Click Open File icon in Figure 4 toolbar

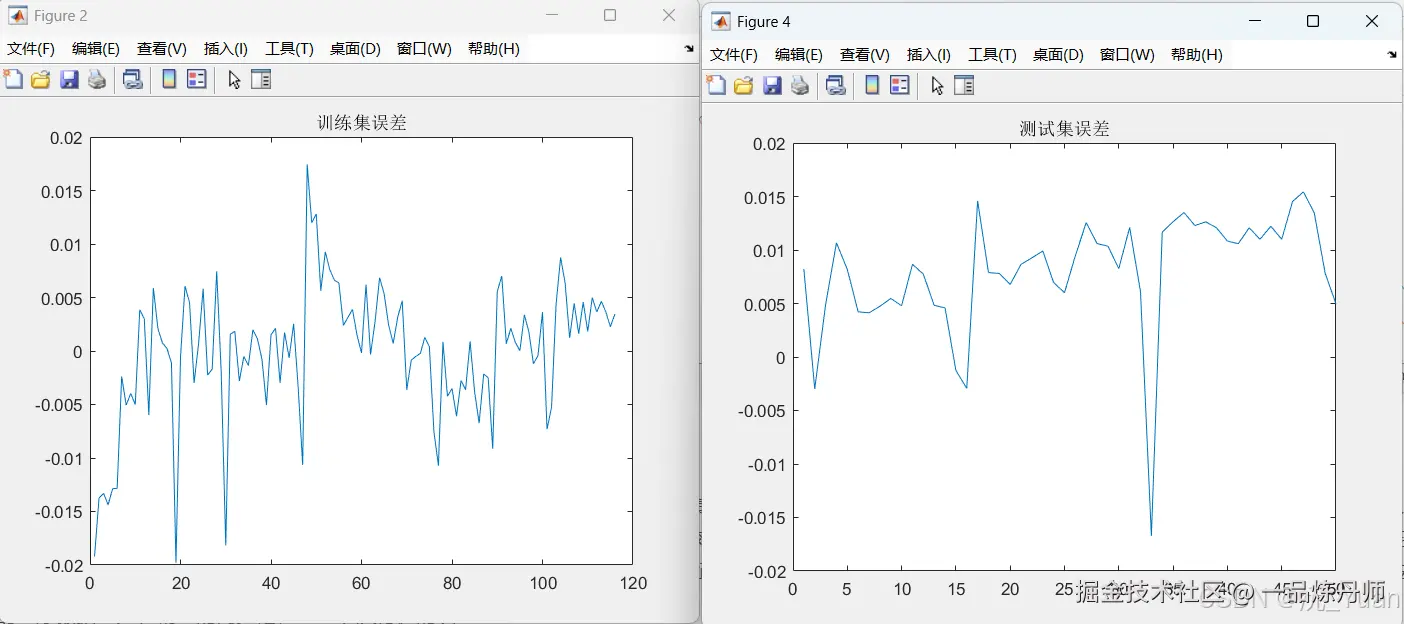pyautogui.click(x=744, y=86)
